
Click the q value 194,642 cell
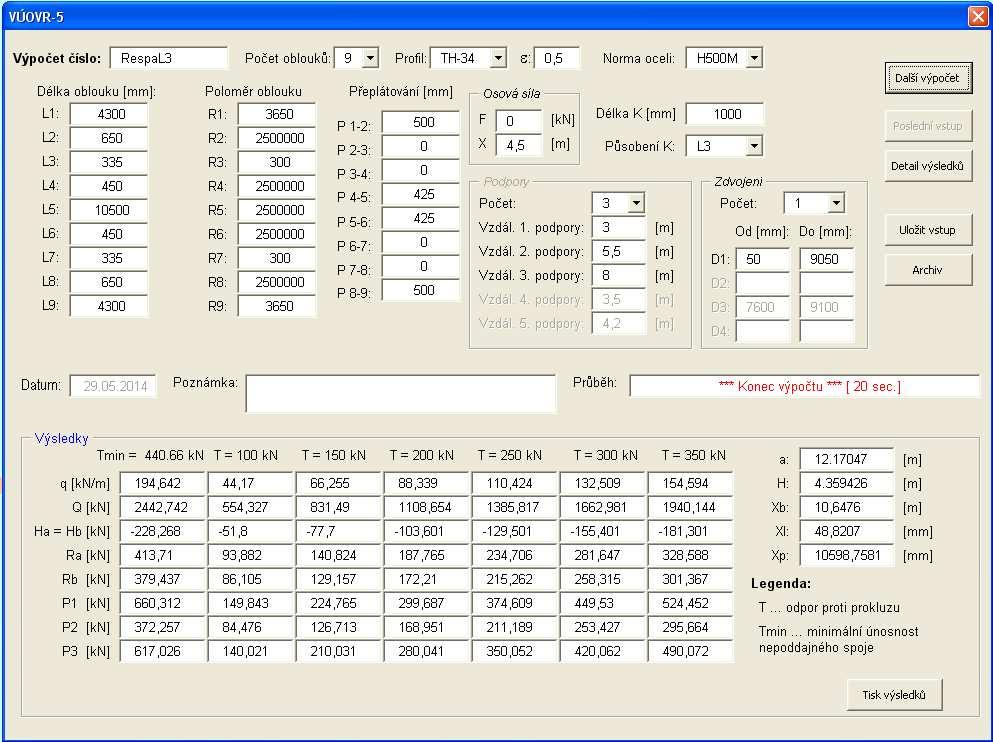tap(163, 484)
